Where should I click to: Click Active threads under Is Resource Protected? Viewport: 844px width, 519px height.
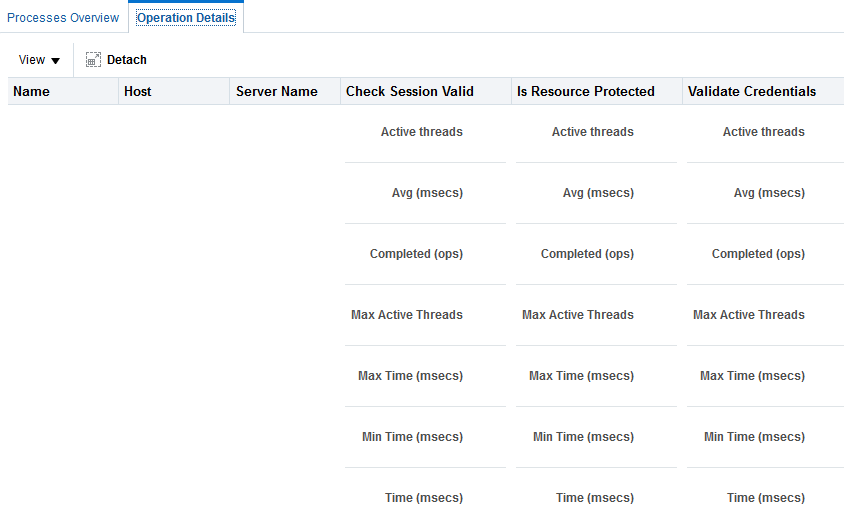click(593, 132)
